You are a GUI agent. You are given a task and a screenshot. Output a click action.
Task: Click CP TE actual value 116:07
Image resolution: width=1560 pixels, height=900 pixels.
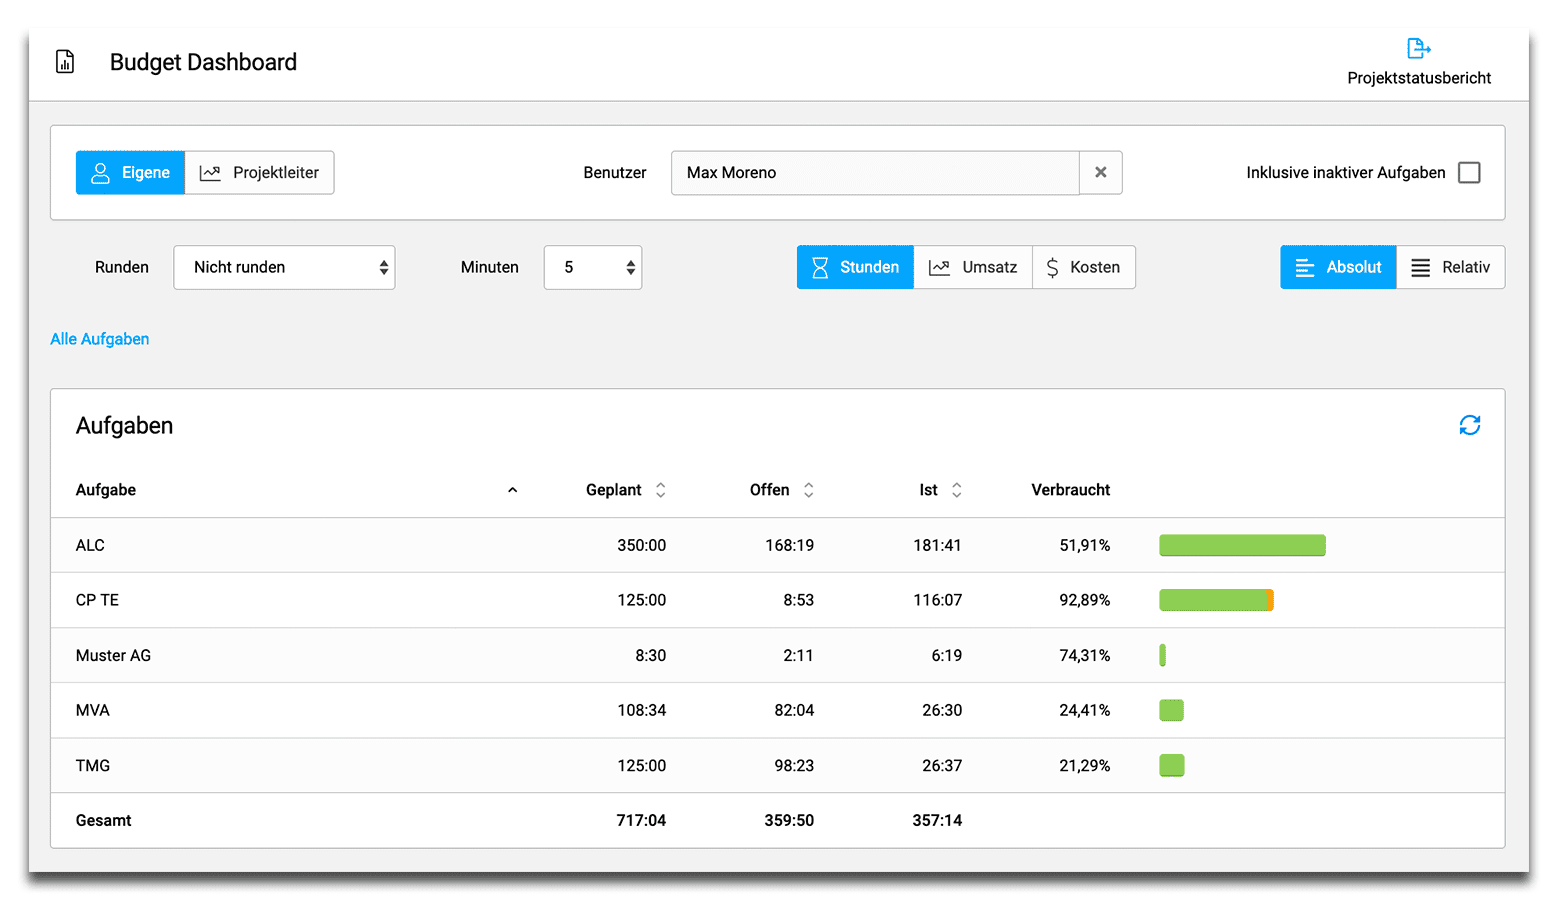[x=937, y=600]
